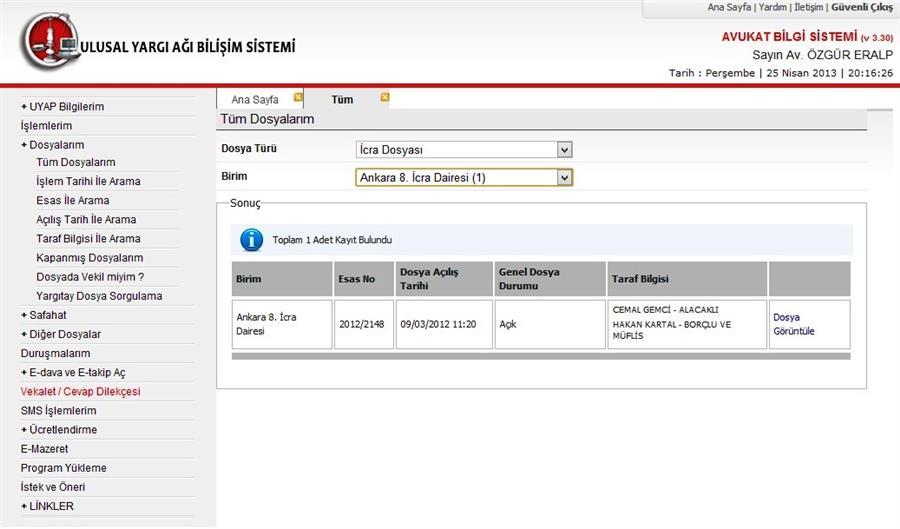
Task: Click the Esas No column header
Action: (x=357, y=279)
